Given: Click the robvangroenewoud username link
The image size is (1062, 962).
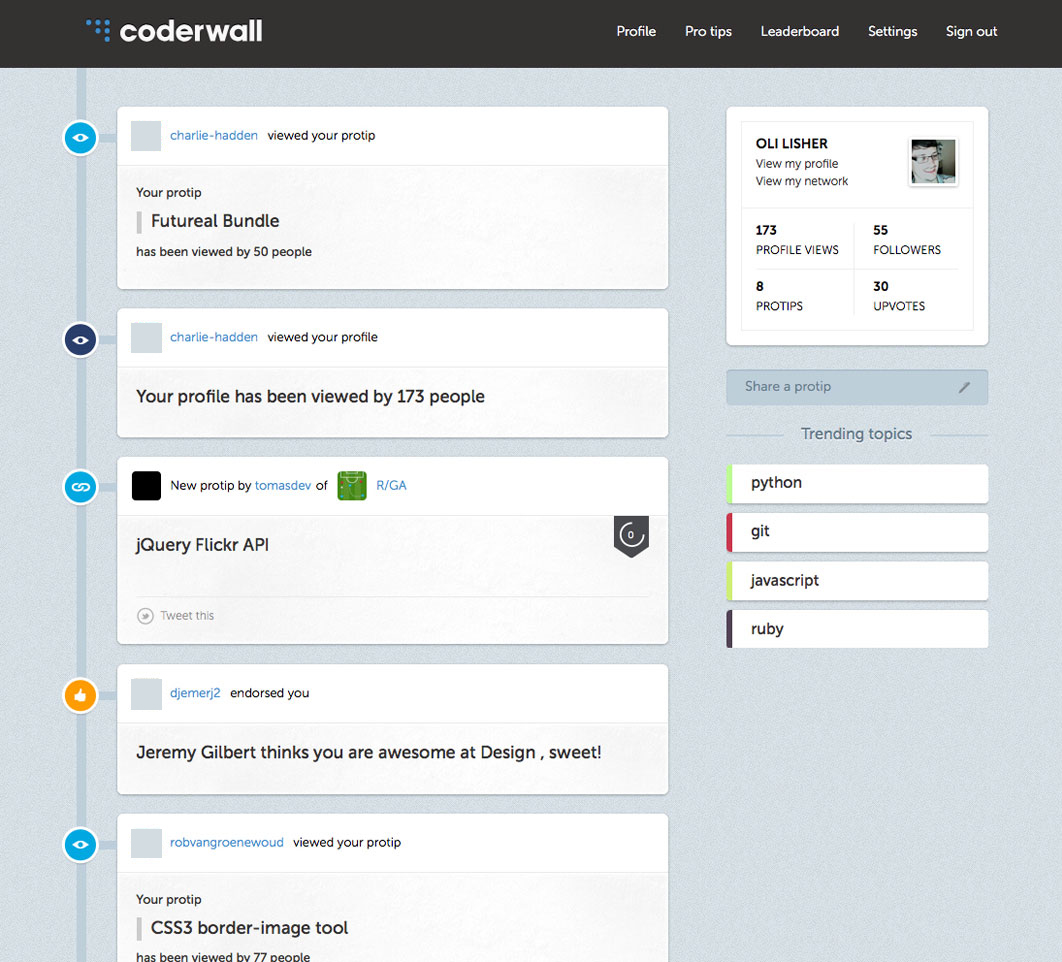Looking at the screenshot, I should [226, 842].
